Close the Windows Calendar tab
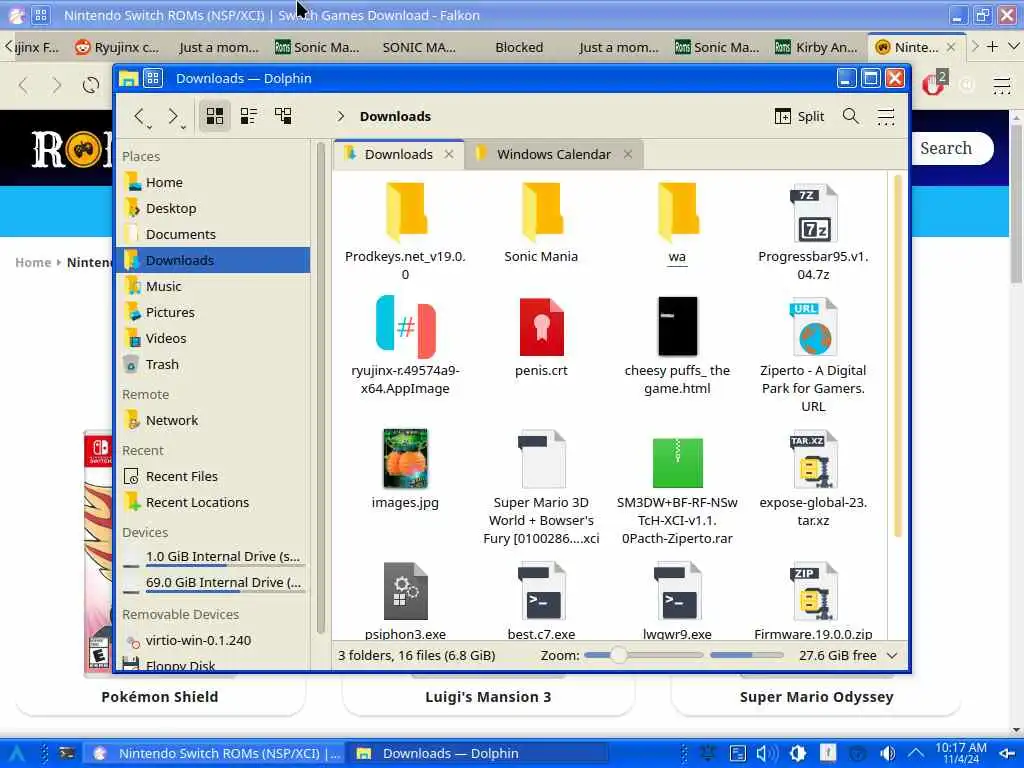Image resolution: width=1024 pixels, height=768 pixels. pos(628,154)
